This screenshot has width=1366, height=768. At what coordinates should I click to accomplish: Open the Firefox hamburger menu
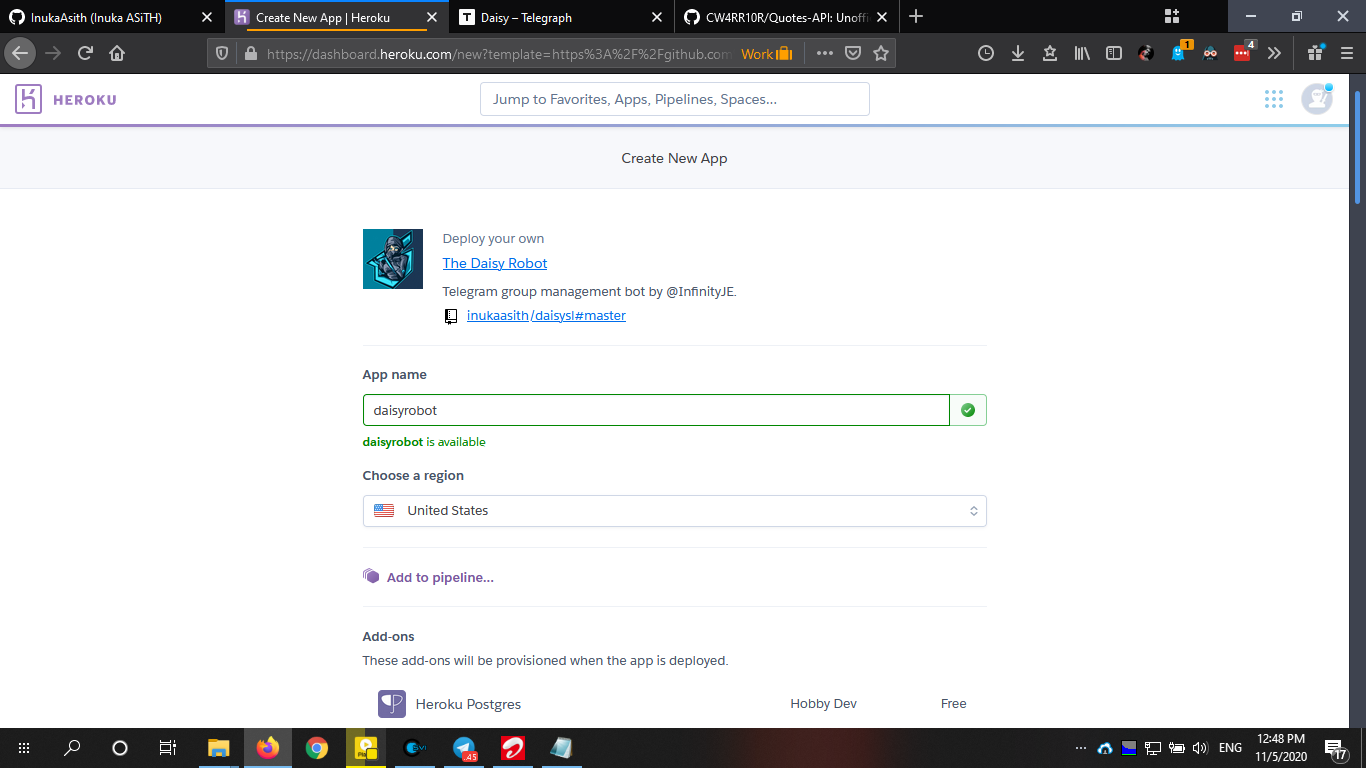[x=1346, y=53]
